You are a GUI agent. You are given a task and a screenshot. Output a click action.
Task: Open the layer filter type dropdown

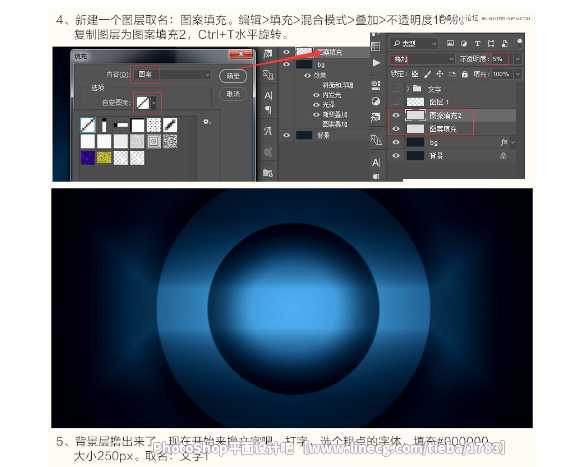click(414, 43)
